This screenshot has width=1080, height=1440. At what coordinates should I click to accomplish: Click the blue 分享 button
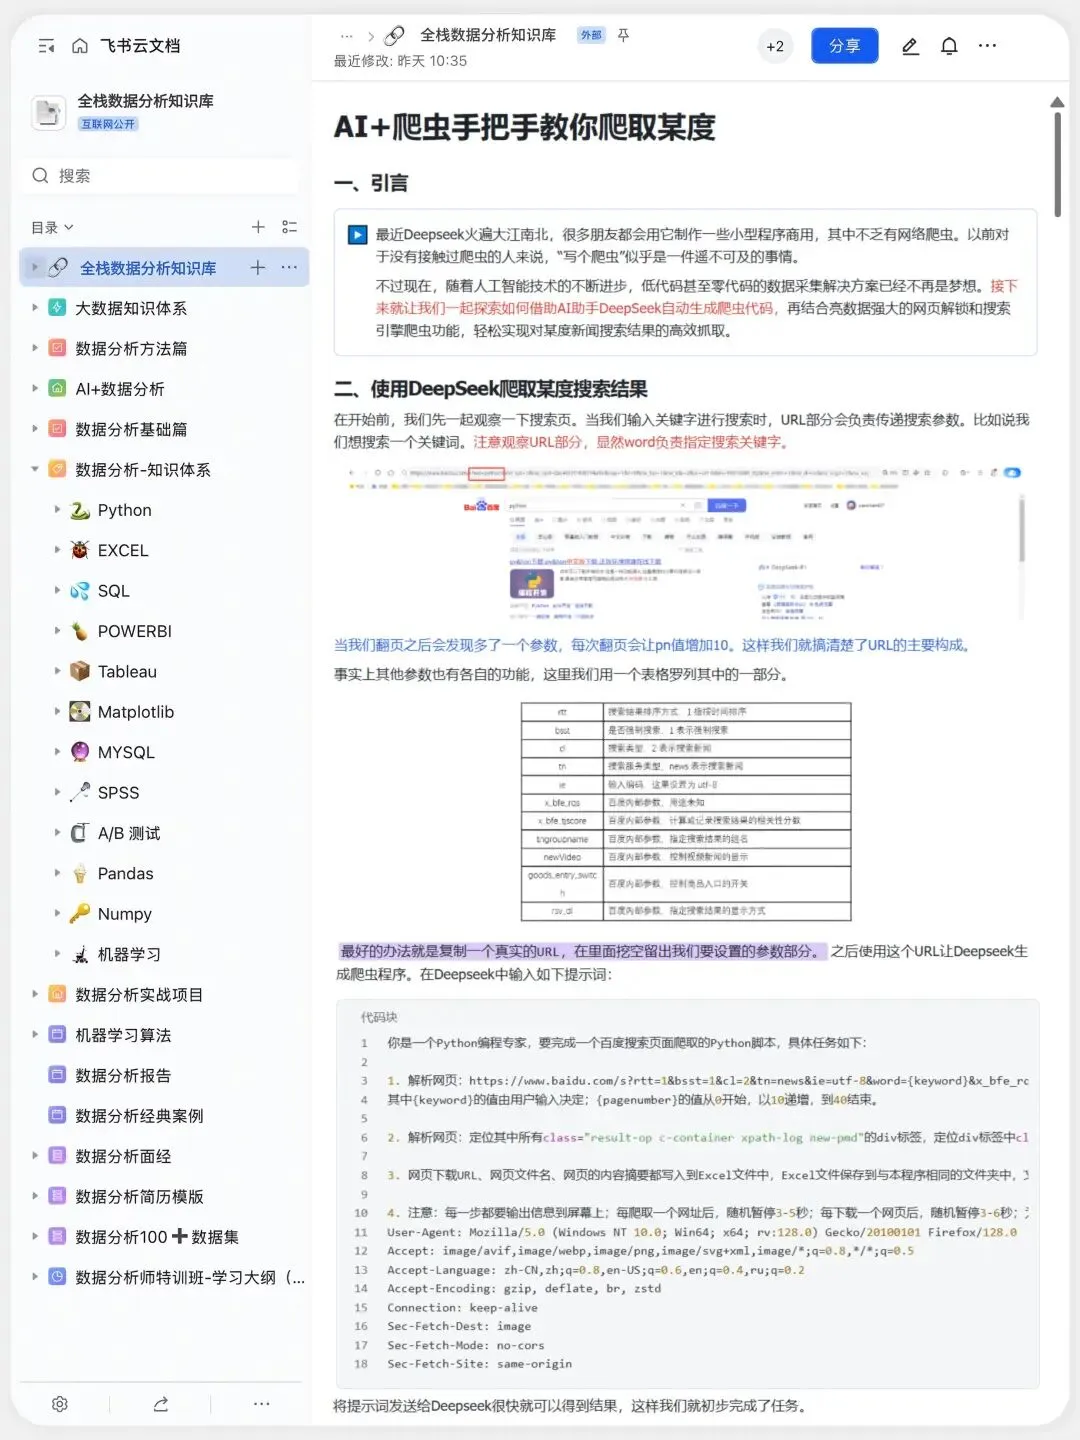click(x=845, y=46)
